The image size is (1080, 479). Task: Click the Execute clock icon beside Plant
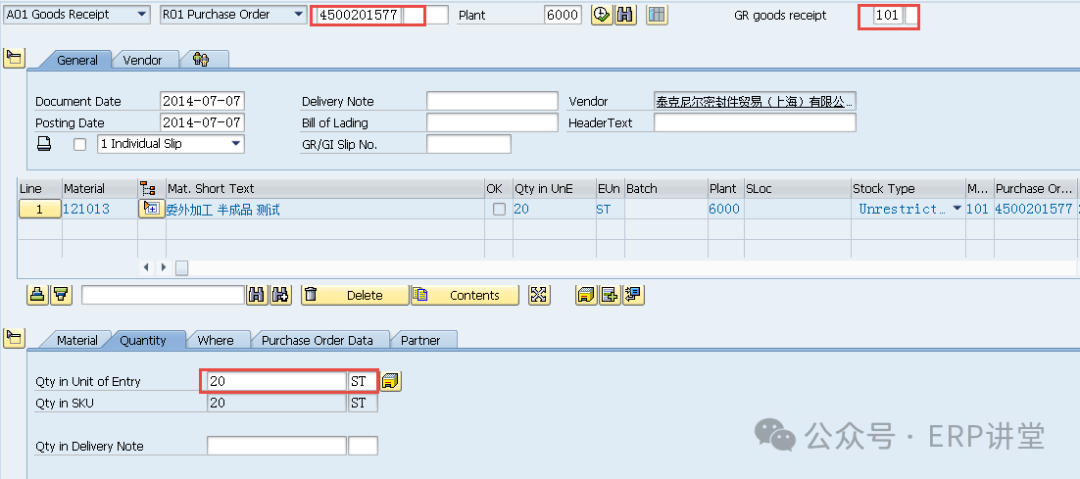pyautogui.click(x=601, y=16)
